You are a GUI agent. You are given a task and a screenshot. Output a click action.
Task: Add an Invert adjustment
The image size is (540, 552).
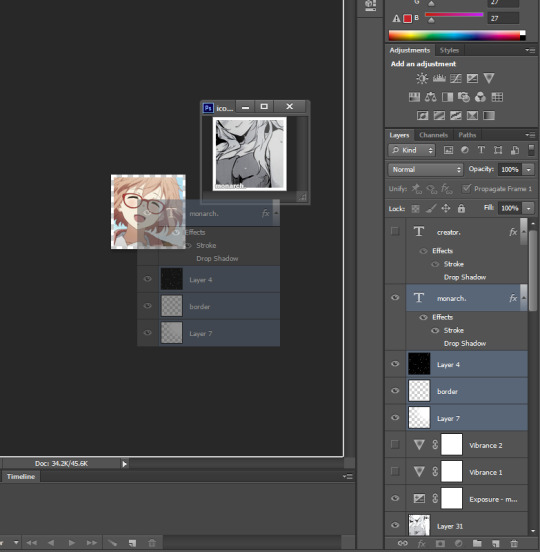tap(422, 115)
